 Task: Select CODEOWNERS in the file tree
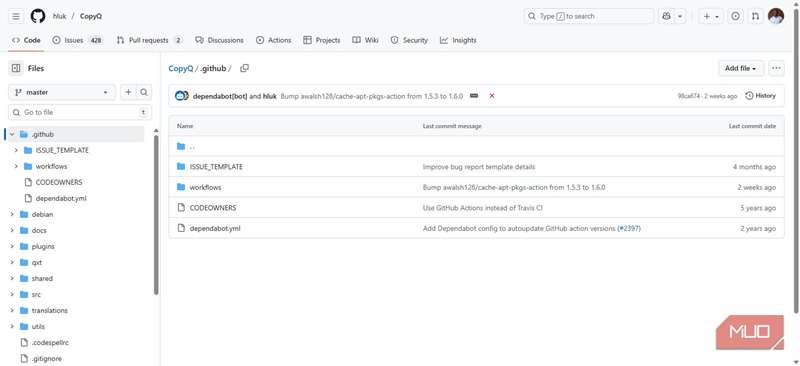pos(59,182)
